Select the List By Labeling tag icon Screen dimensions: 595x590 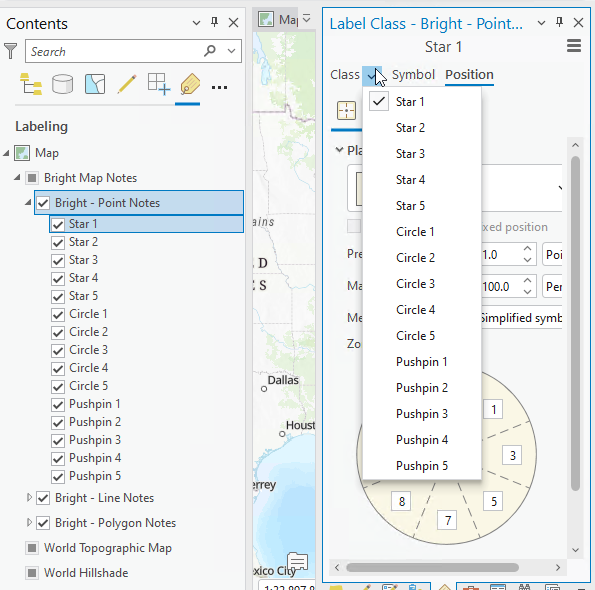point(190,84)
